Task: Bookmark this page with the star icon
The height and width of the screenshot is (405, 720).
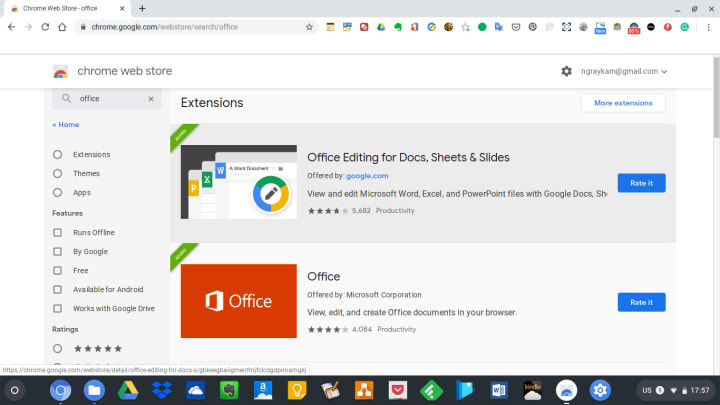Action: (x=309, y=27)
